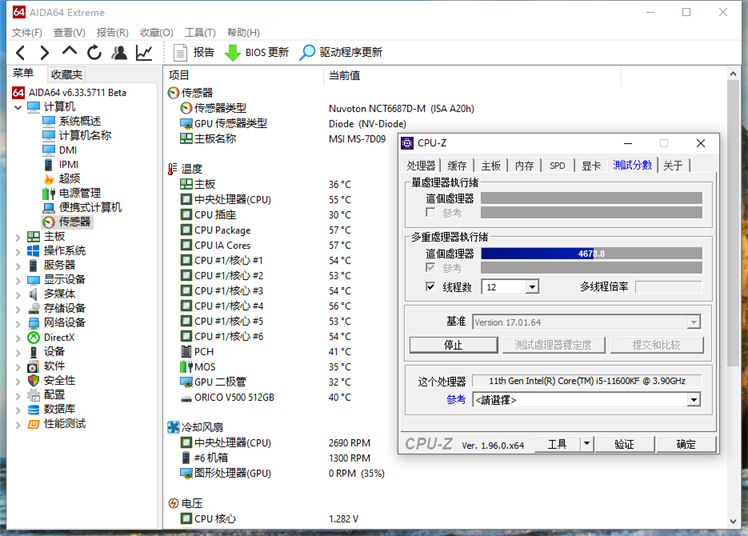Expand the 性能测试 tree node
The image size is (748, 536).
tap(18, 424)
